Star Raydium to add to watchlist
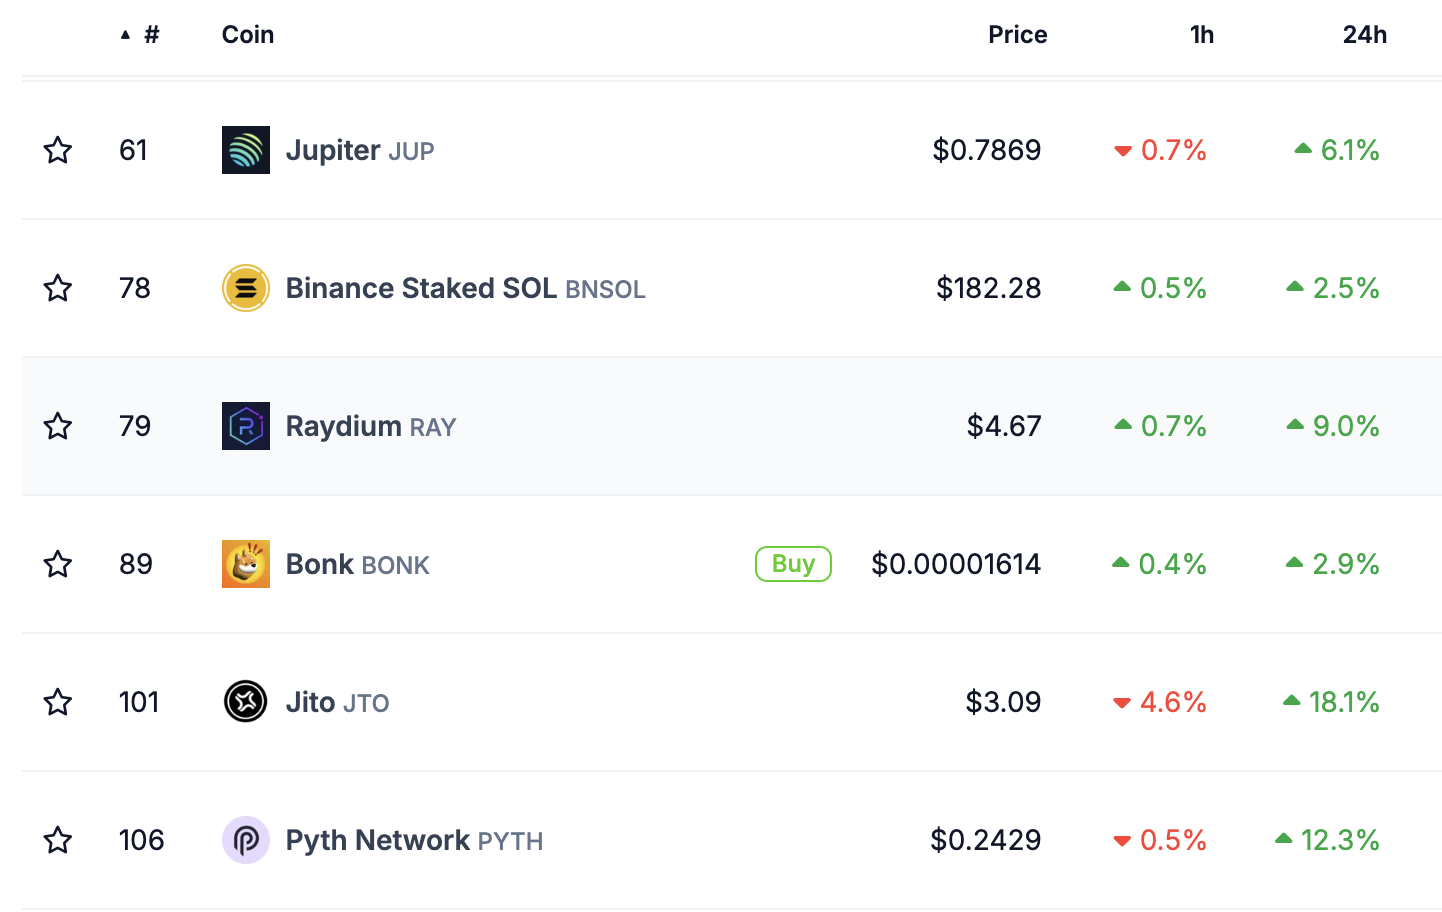The image size is (1442, 912). (58, 426)
